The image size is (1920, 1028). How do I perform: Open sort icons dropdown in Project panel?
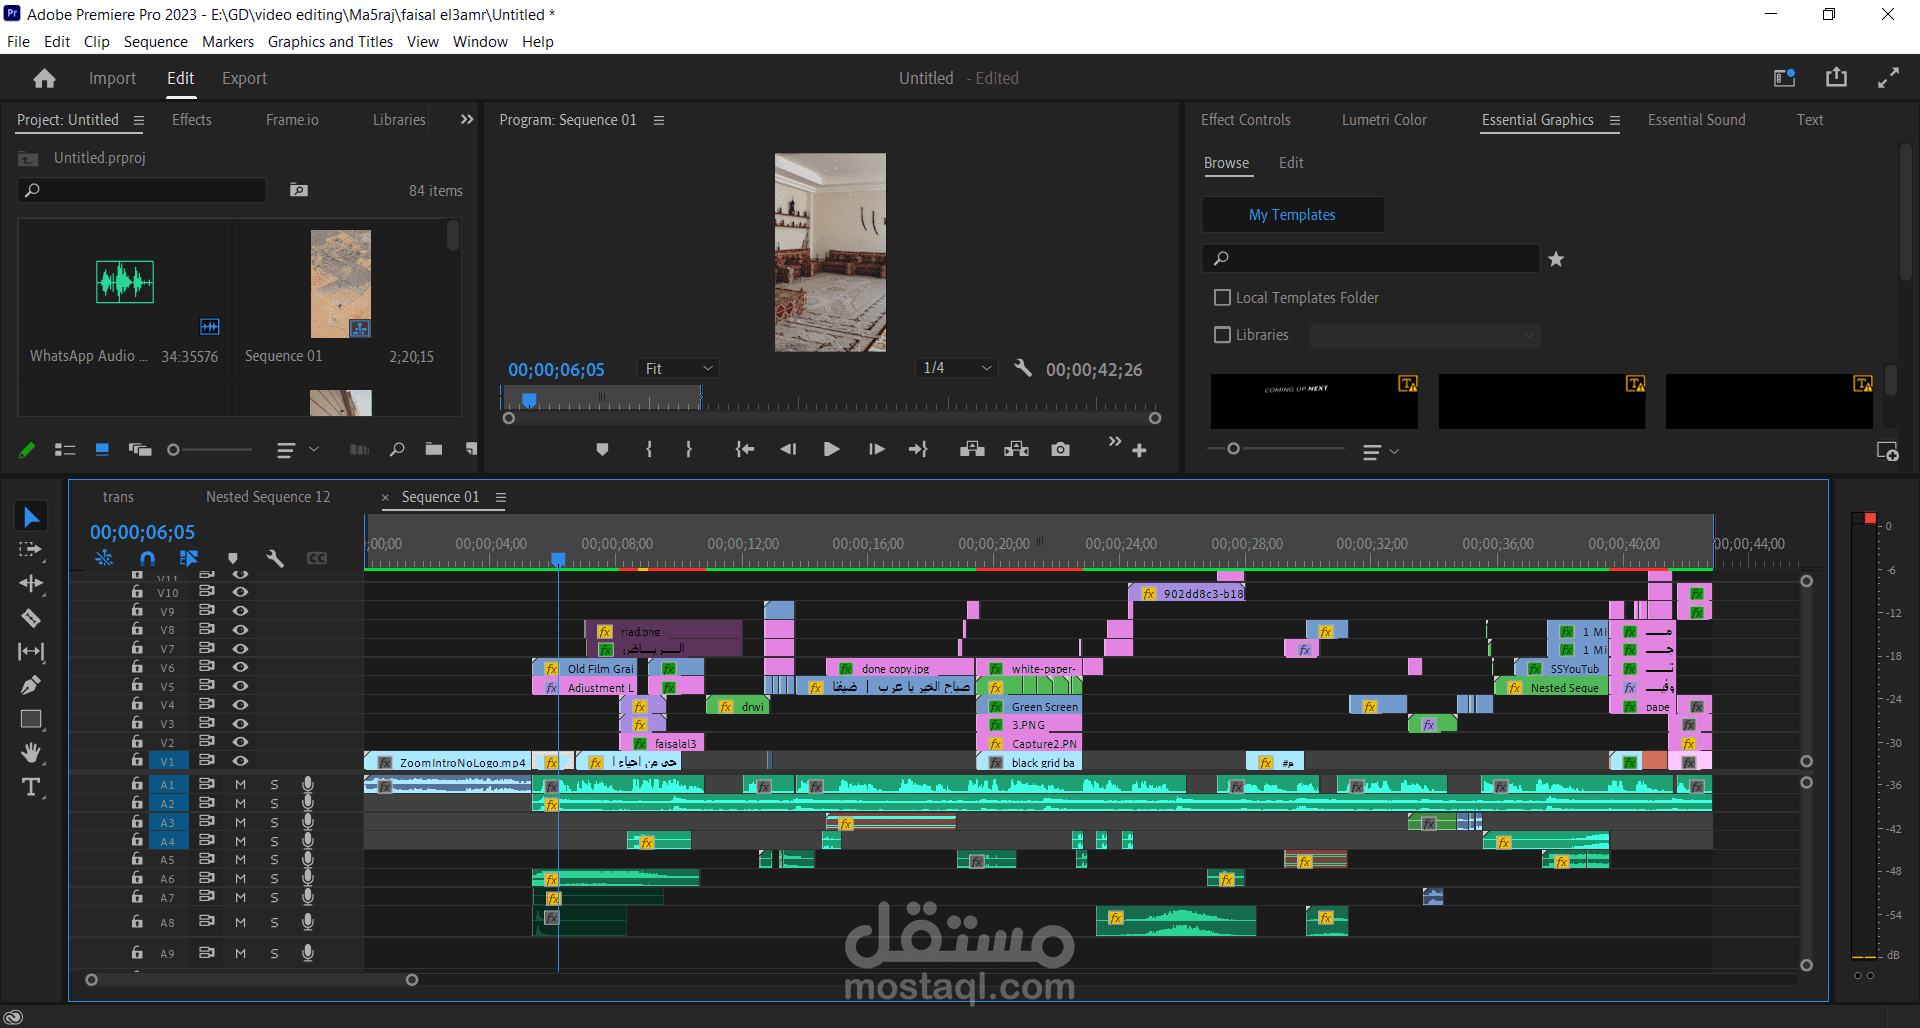point(297,450)
